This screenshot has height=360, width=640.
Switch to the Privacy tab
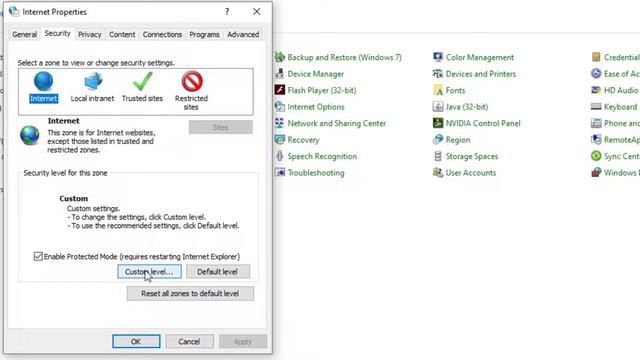pyautogui.click(x=89, y=34)
